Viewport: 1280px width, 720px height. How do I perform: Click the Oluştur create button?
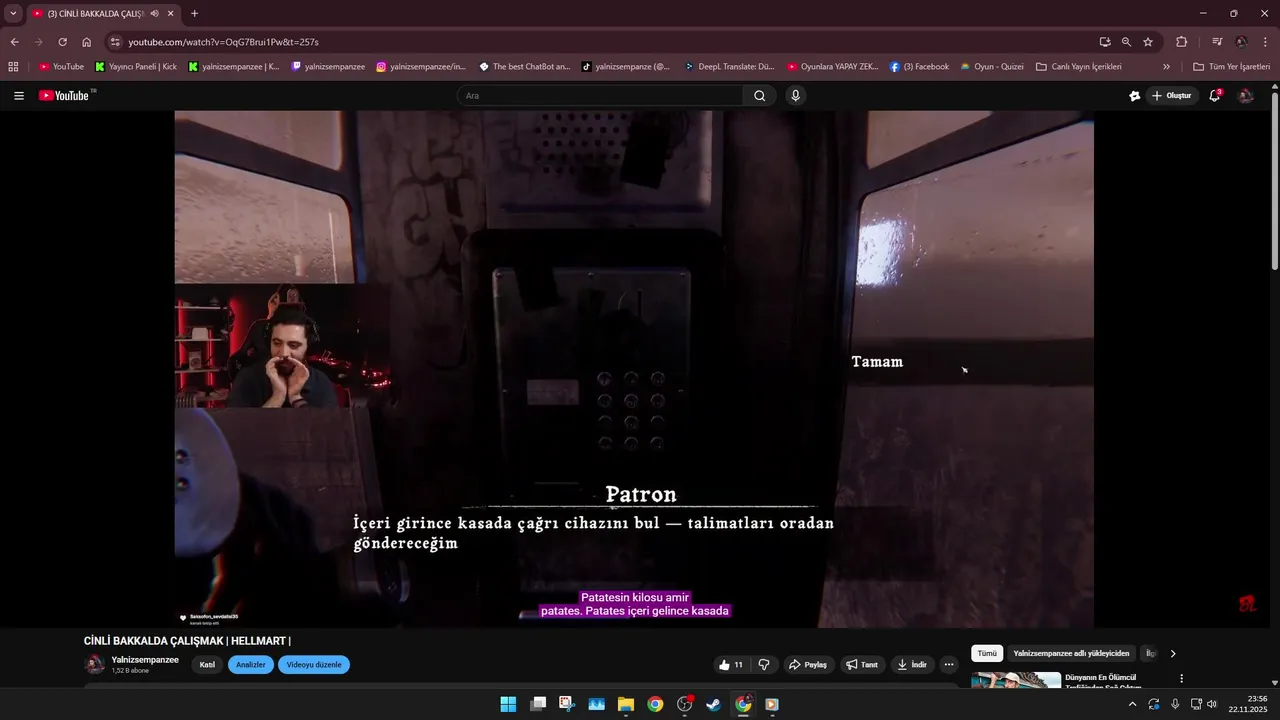(x=1172, y=96)
